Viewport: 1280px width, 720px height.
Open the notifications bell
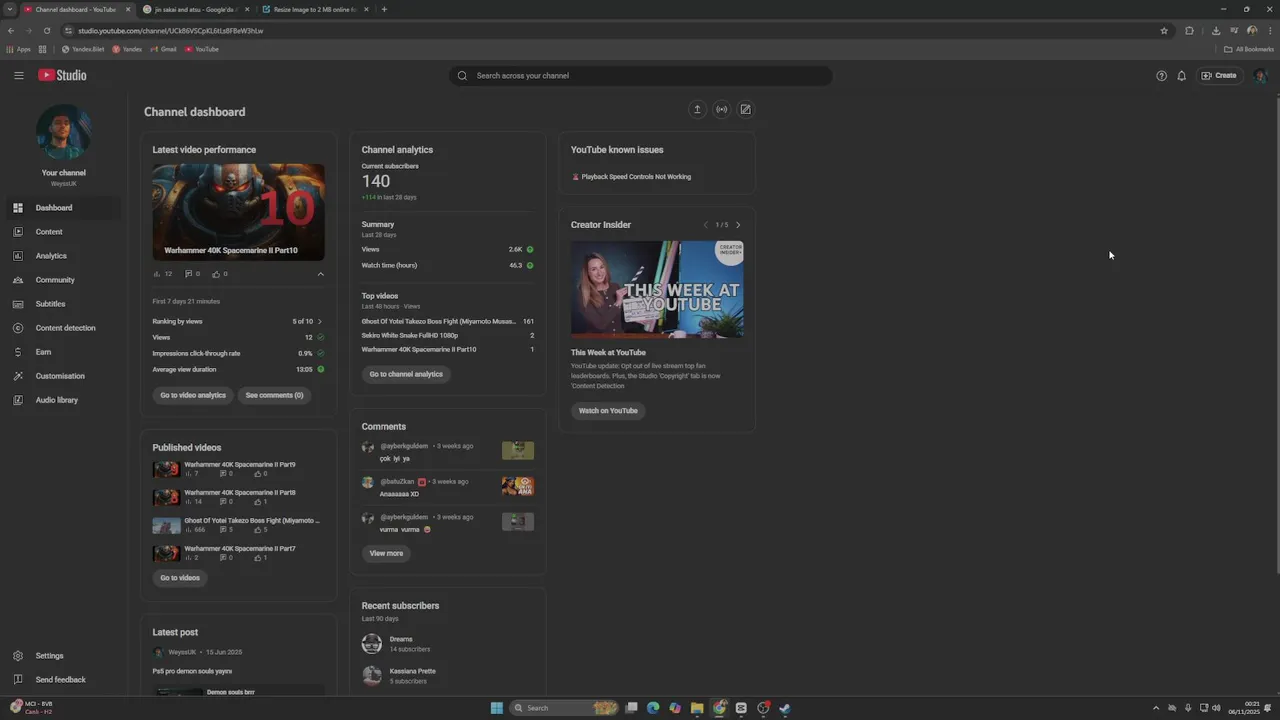(1181, 76)
